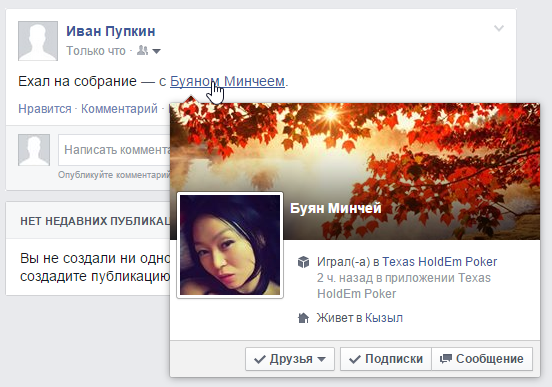Open tagged friend Буяном Минчеем link
552x387 pixels.
tap(227, 81)
